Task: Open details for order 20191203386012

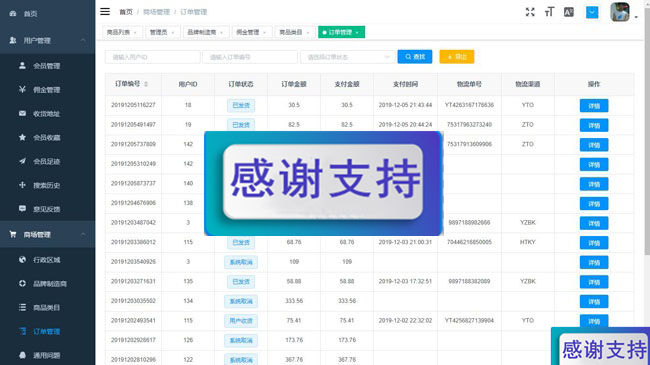Action: [x=594, y=243]
